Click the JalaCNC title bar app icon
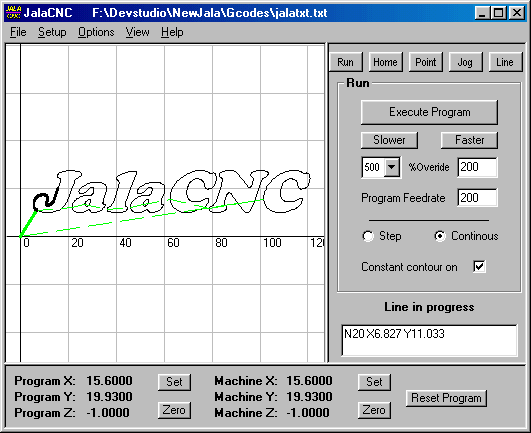 coord(14,13)
